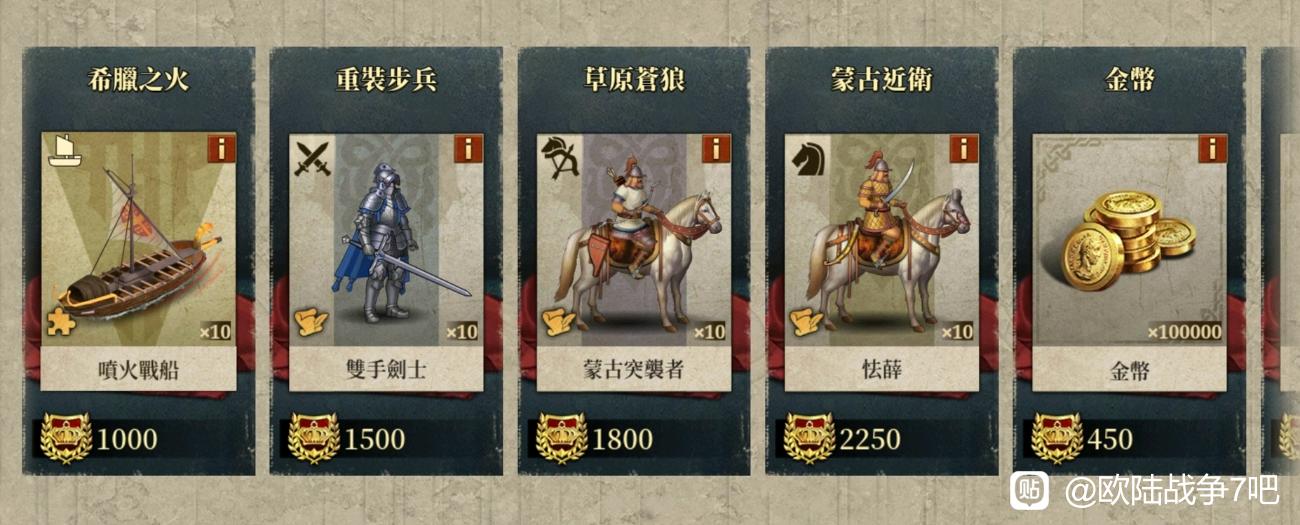The height and width of the screenshot is (525, 1300).
Task: Tap the info icon on 怯薛 card
Action: click(965, 149)
